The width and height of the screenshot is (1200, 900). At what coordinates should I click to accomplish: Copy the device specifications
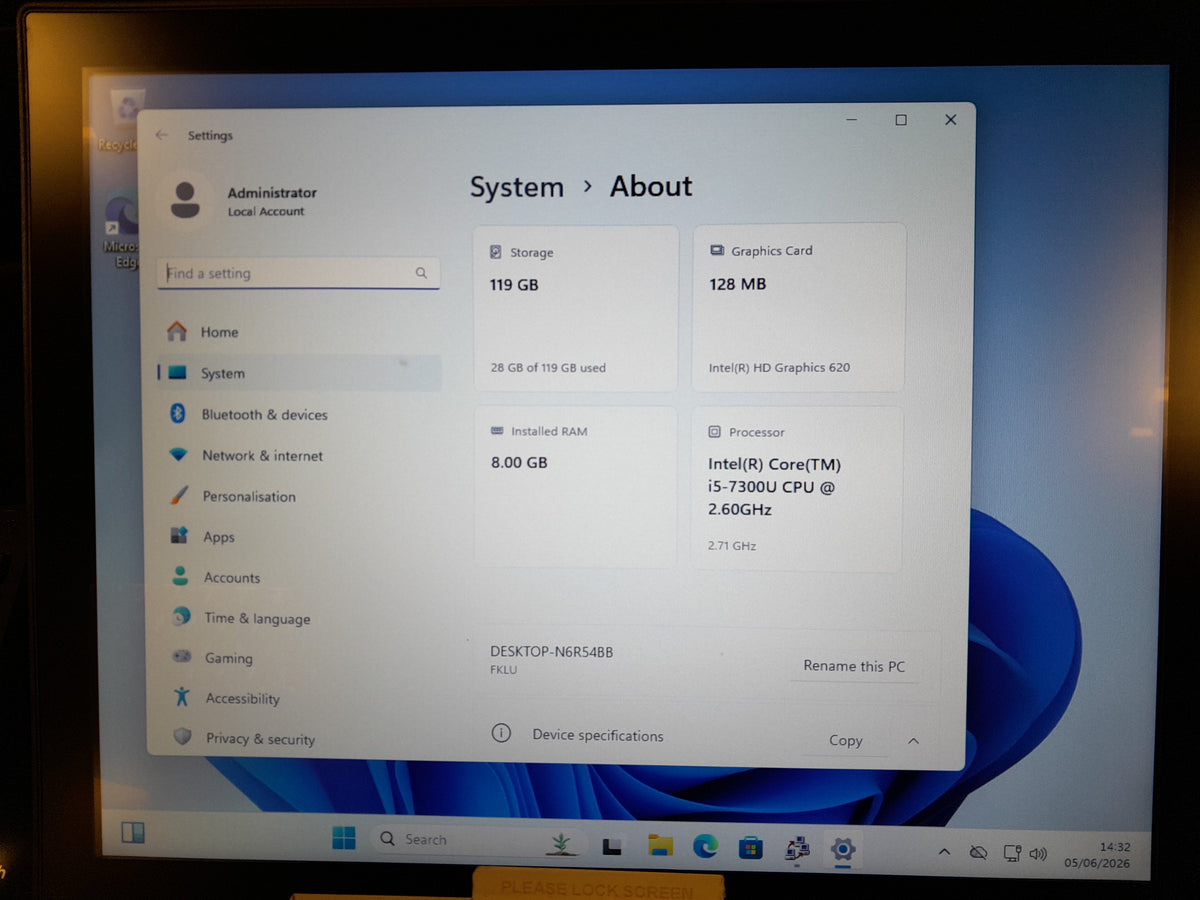click(x=845, y=740)
